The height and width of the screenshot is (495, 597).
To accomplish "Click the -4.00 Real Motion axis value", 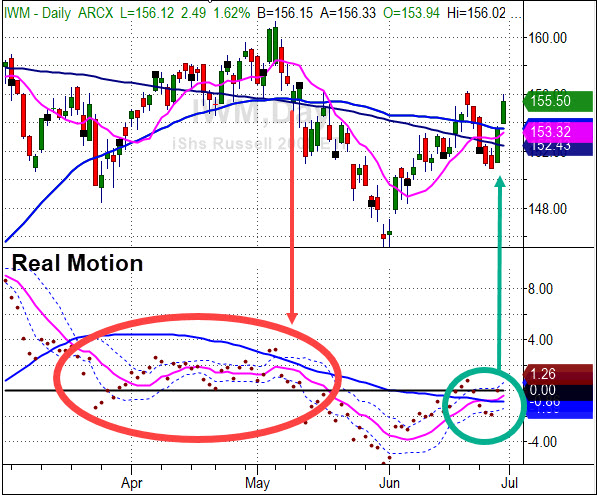I will [x=542, y=442].
